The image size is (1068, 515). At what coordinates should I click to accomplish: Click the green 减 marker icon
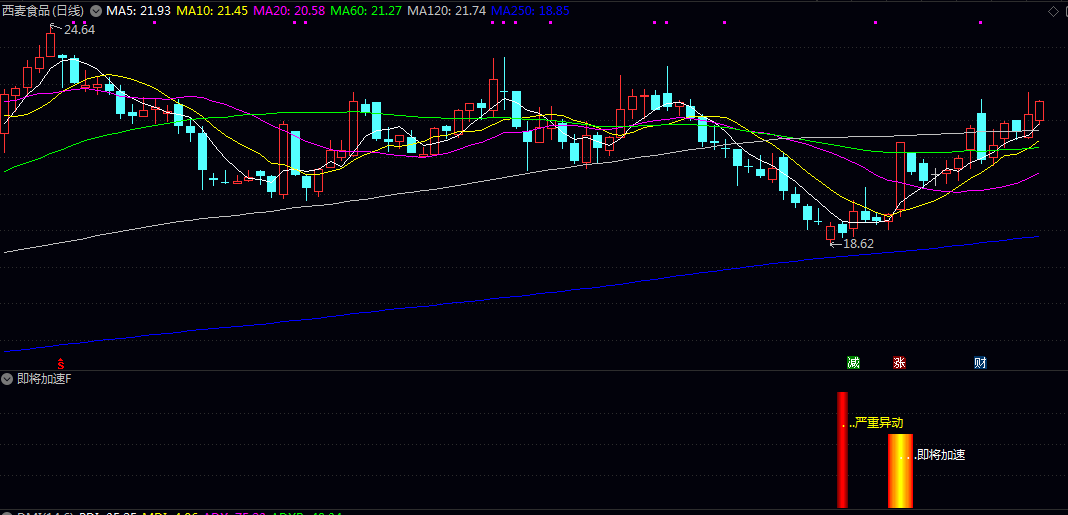click(x=852, y=362)
